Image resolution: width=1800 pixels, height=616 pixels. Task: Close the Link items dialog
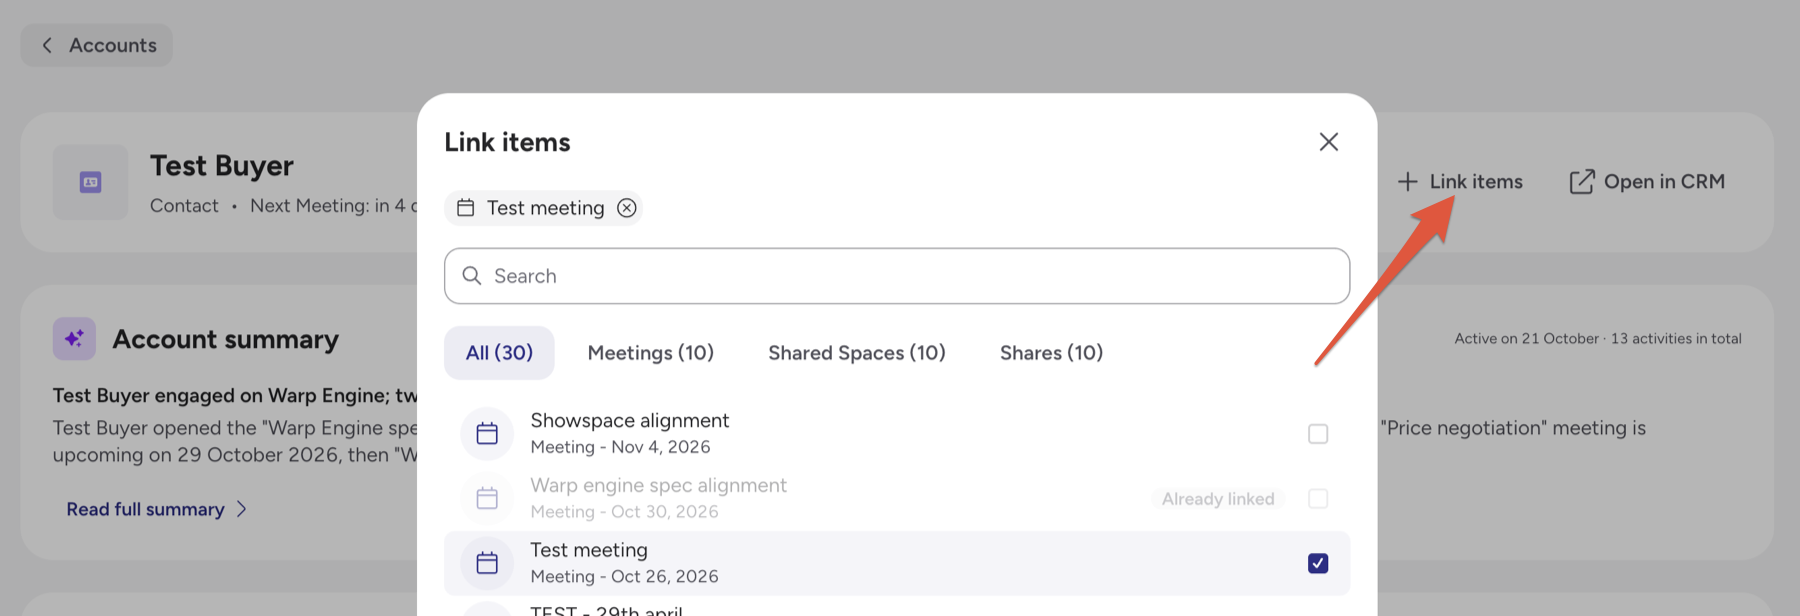pyautogui.click(x=1328, y=142)
